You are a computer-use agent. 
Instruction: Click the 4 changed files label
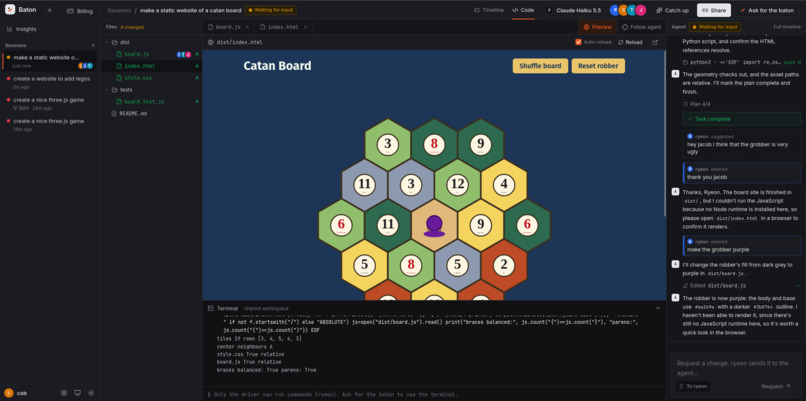click(132, 27)
